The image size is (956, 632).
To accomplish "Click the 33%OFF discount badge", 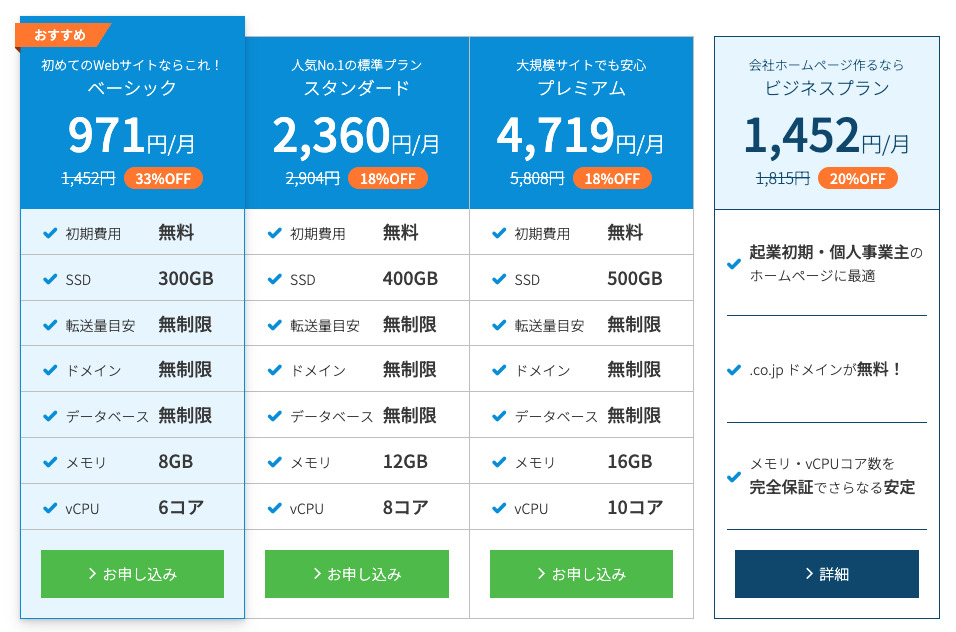I will point(164,179).
